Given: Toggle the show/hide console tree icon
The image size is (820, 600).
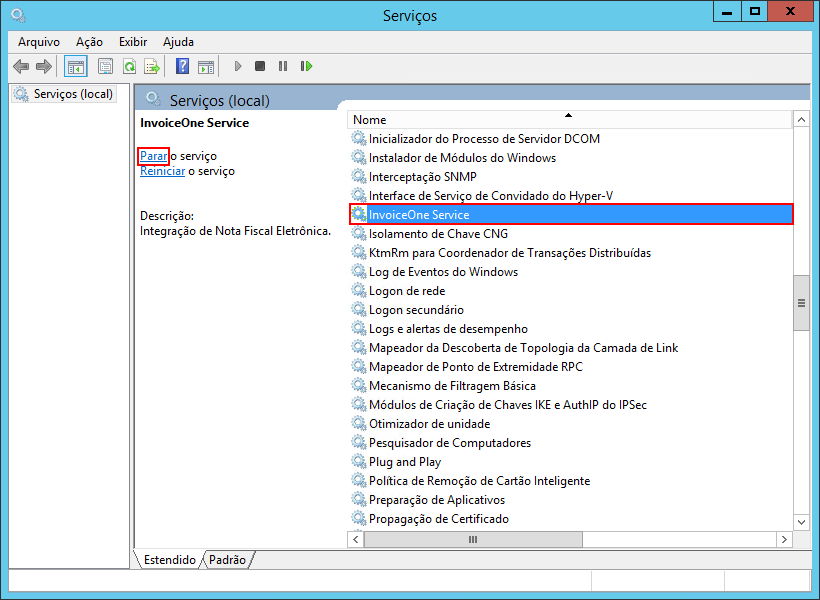Looking at the screenshot, I should coord(76,66).
